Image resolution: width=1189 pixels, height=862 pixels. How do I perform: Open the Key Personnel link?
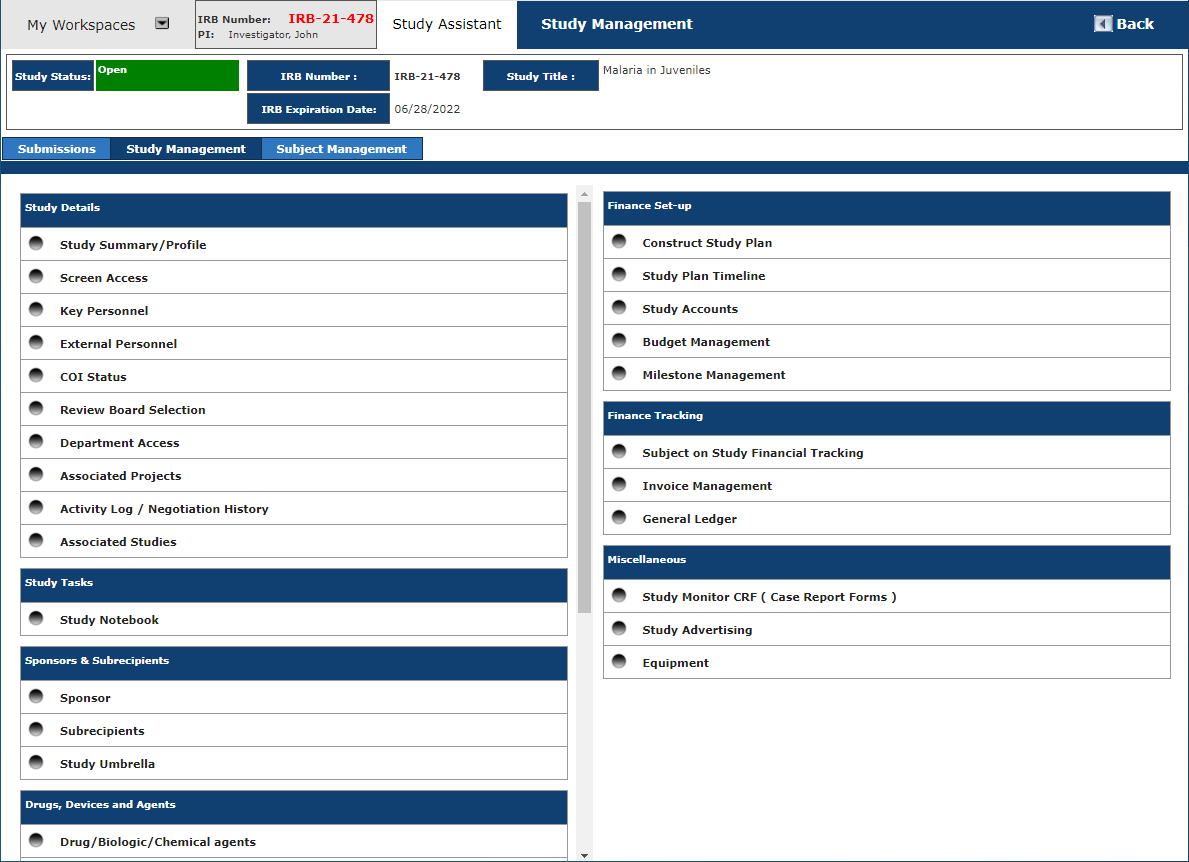(104, 311)
